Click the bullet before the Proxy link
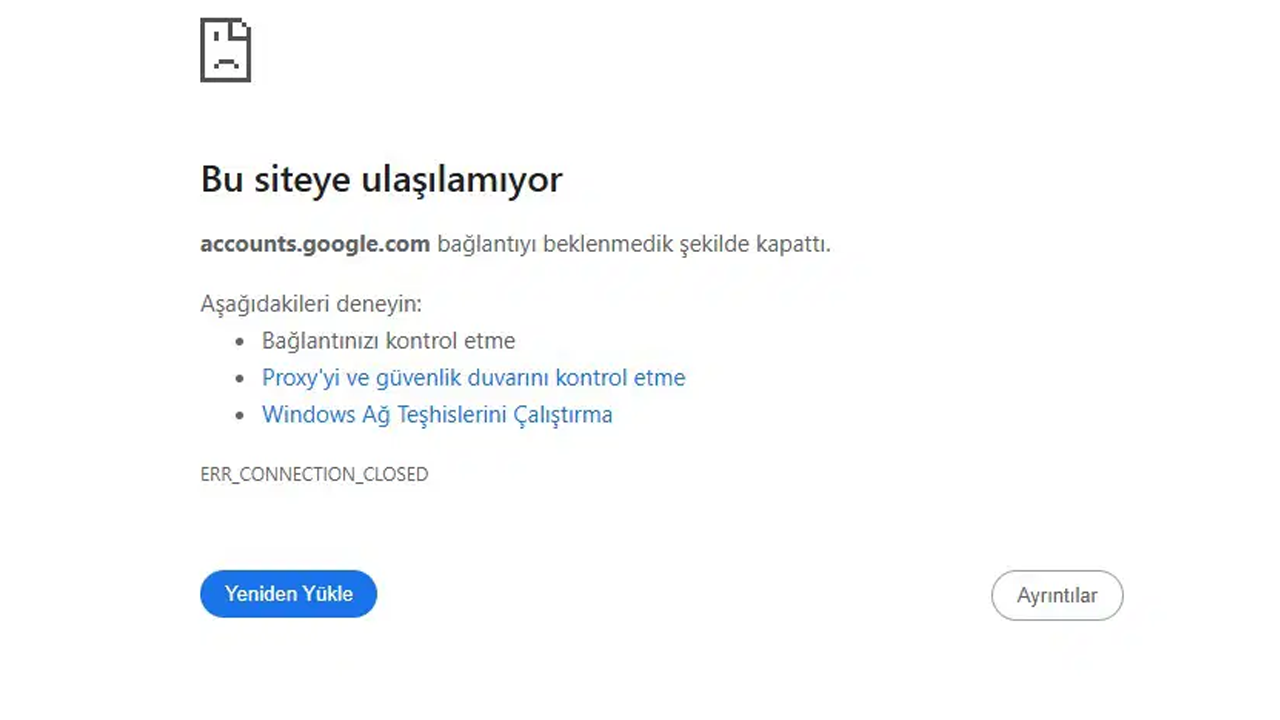The width and height of the screenshot is (1280, 720). 240,379
